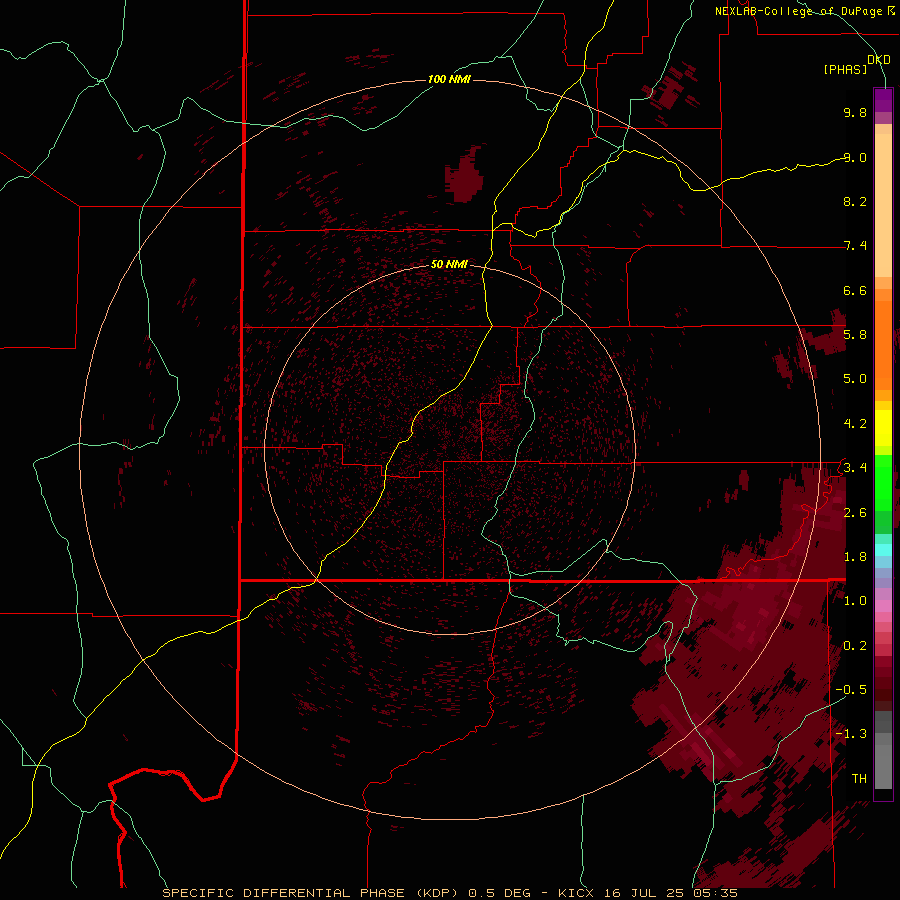The height and width of the screenshot is (900, 900).
Task: Click the DKD product code label
Action: click(879, 60)
